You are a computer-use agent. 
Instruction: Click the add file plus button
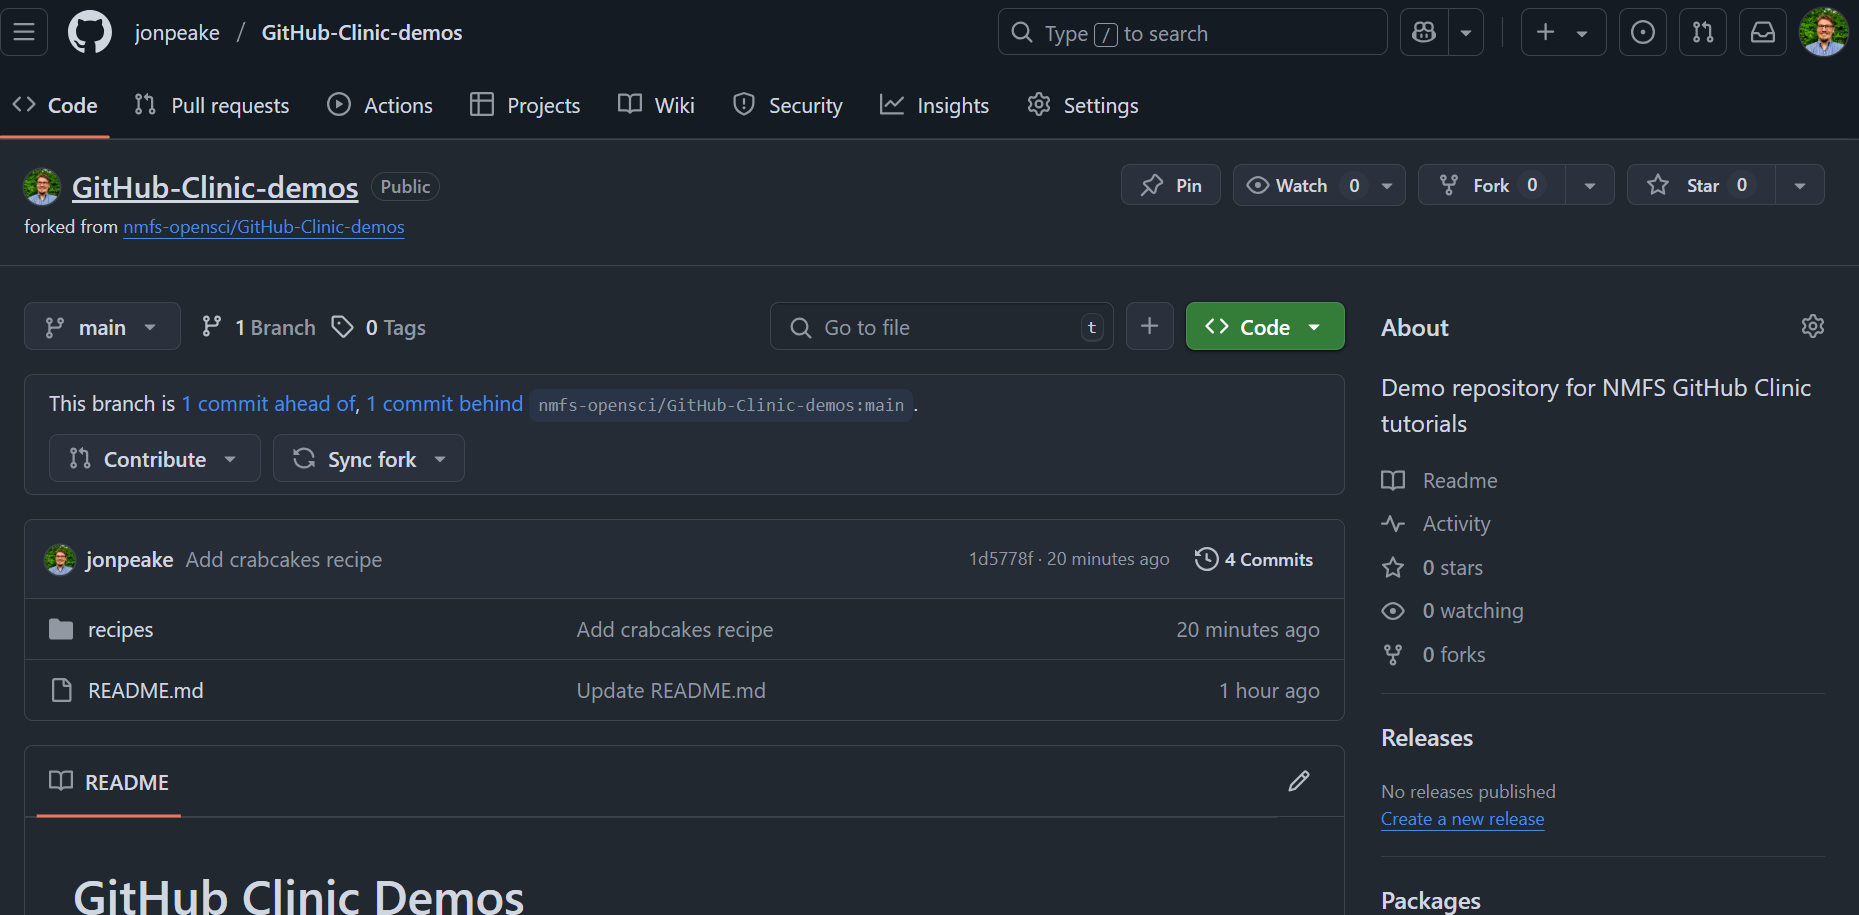point(1149,326)
